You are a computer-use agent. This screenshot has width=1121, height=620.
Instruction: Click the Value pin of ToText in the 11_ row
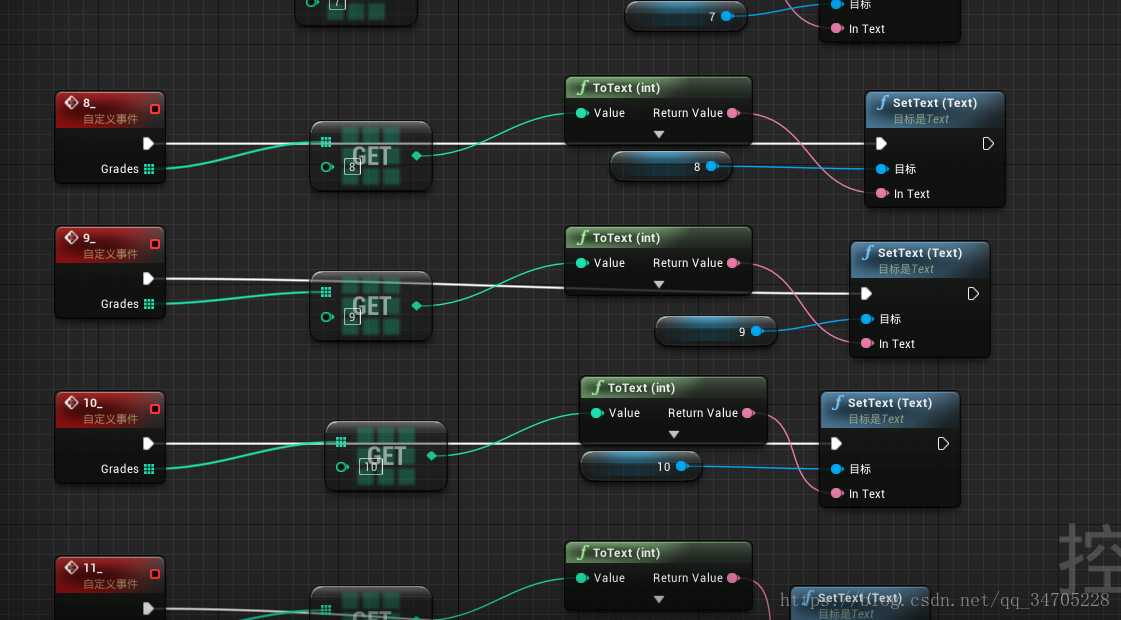582,578
